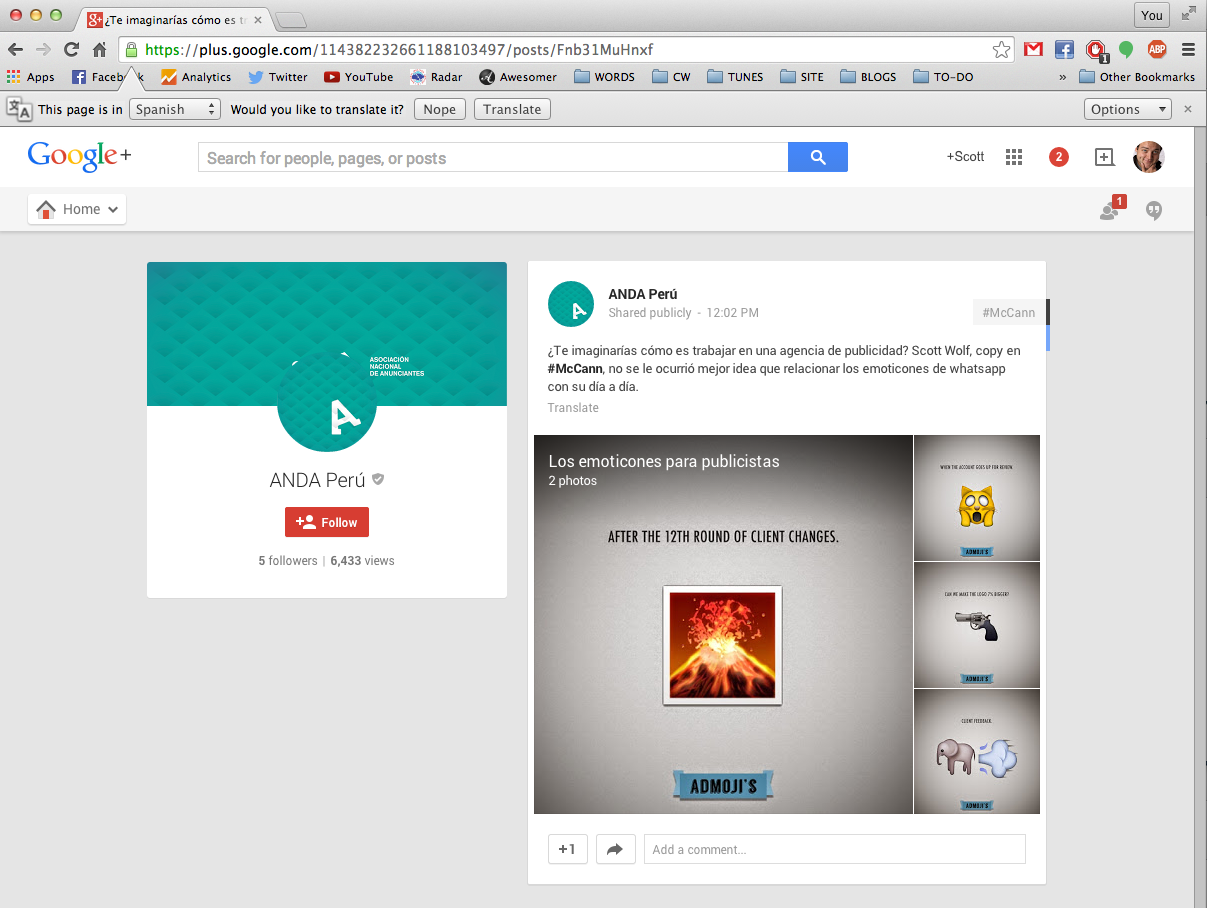
Task: Bookmark this page with the star icon
Action: pyautogui.click(x=1001, y=49)
